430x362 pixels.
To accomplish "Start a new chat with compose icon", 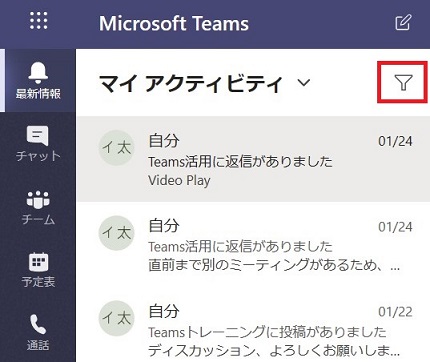I will pyautogui.click(x=403, y=22).
